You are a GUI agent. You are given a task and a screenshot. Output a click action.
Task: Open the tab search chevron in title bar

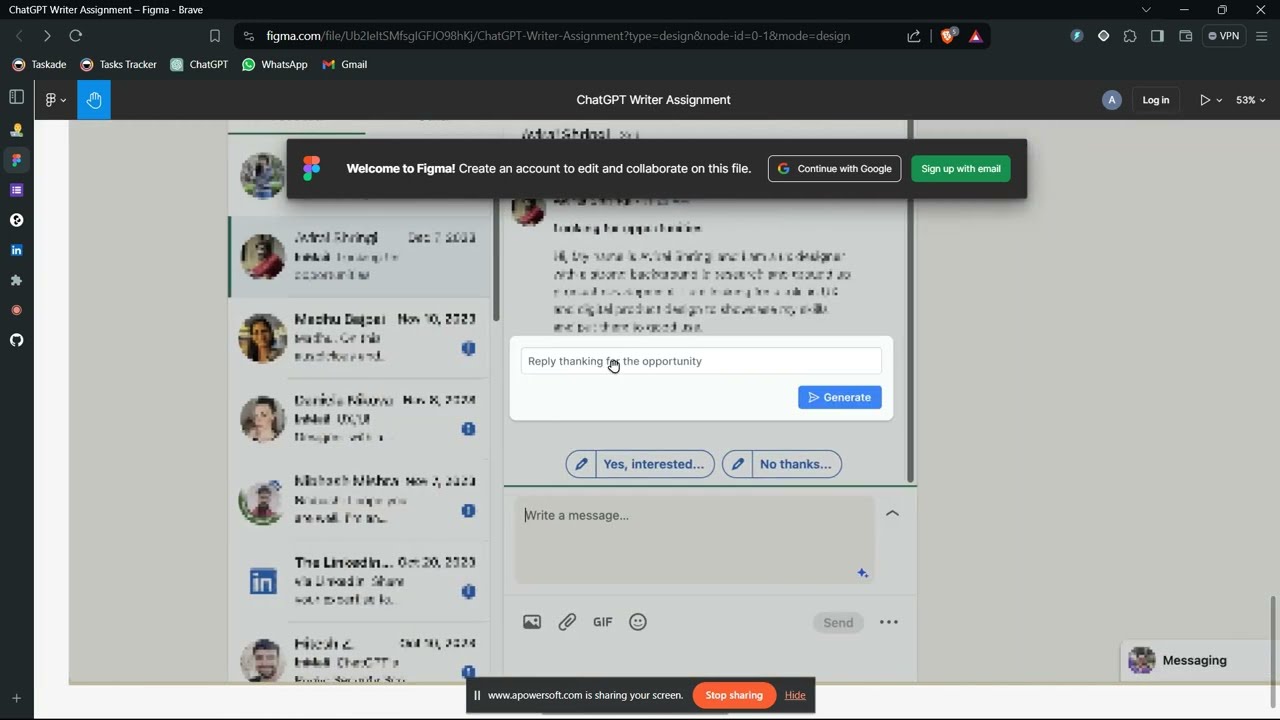click(x=1146, y=10)
